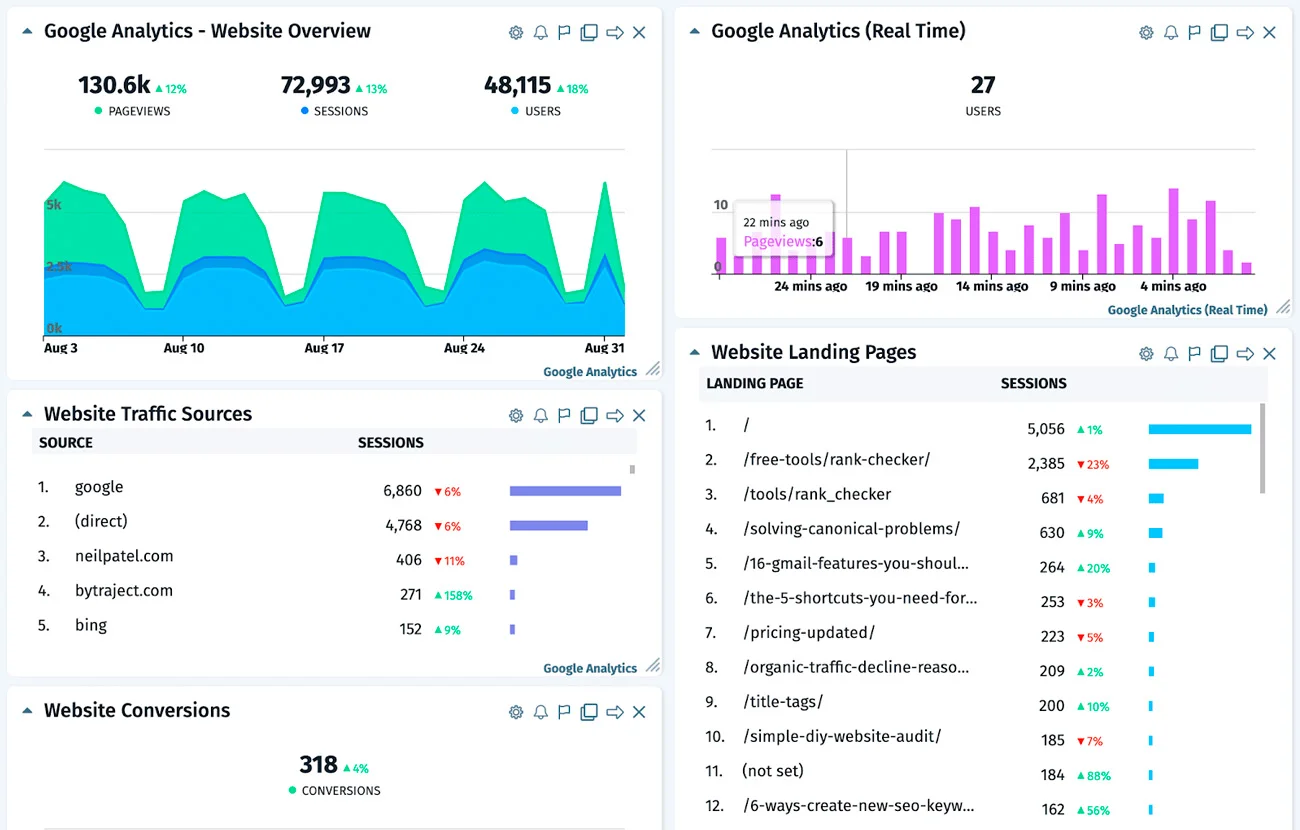The height and width of the screenshot is (830, 1300).
Task: Duplicate the Website Traffic Sources widget
Action: coord(589,416)
